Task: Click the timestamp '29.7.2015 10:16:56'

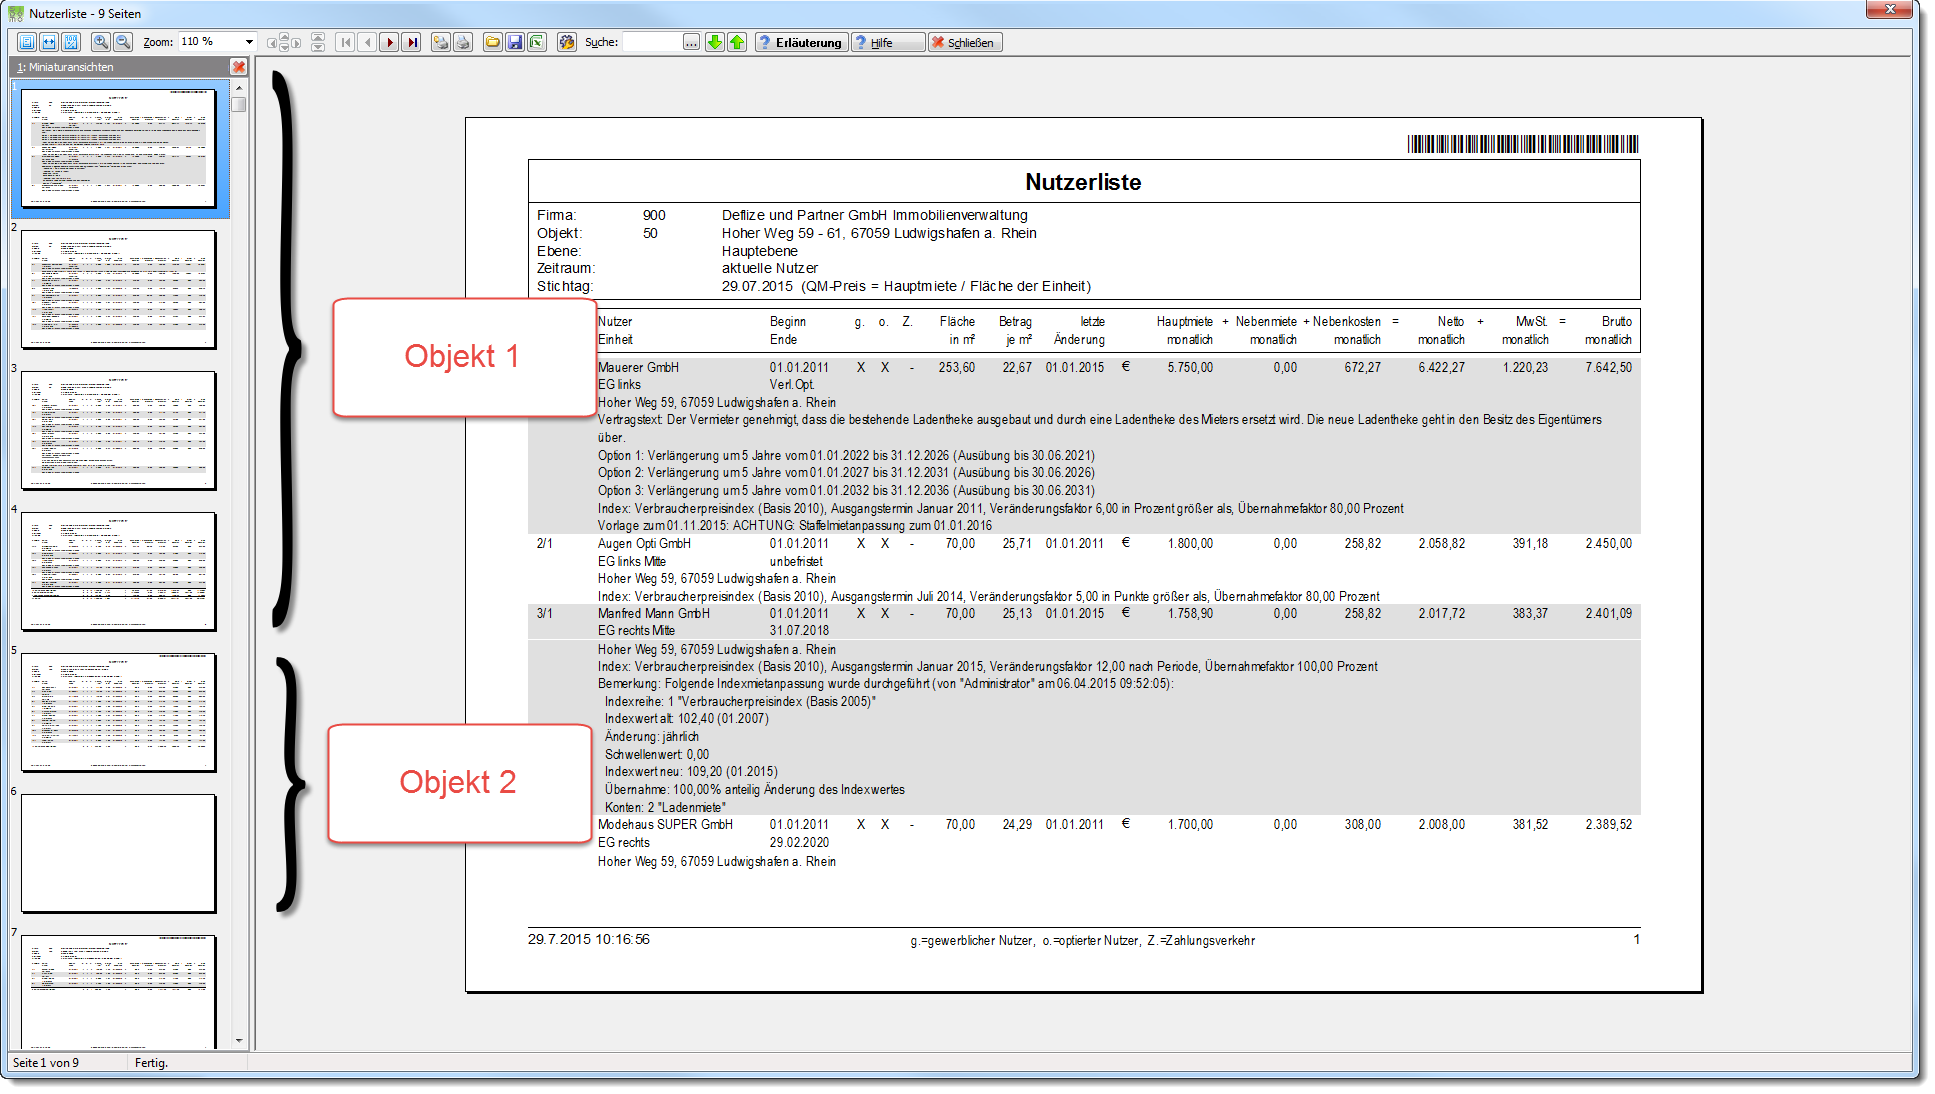Action: (589, 940)
